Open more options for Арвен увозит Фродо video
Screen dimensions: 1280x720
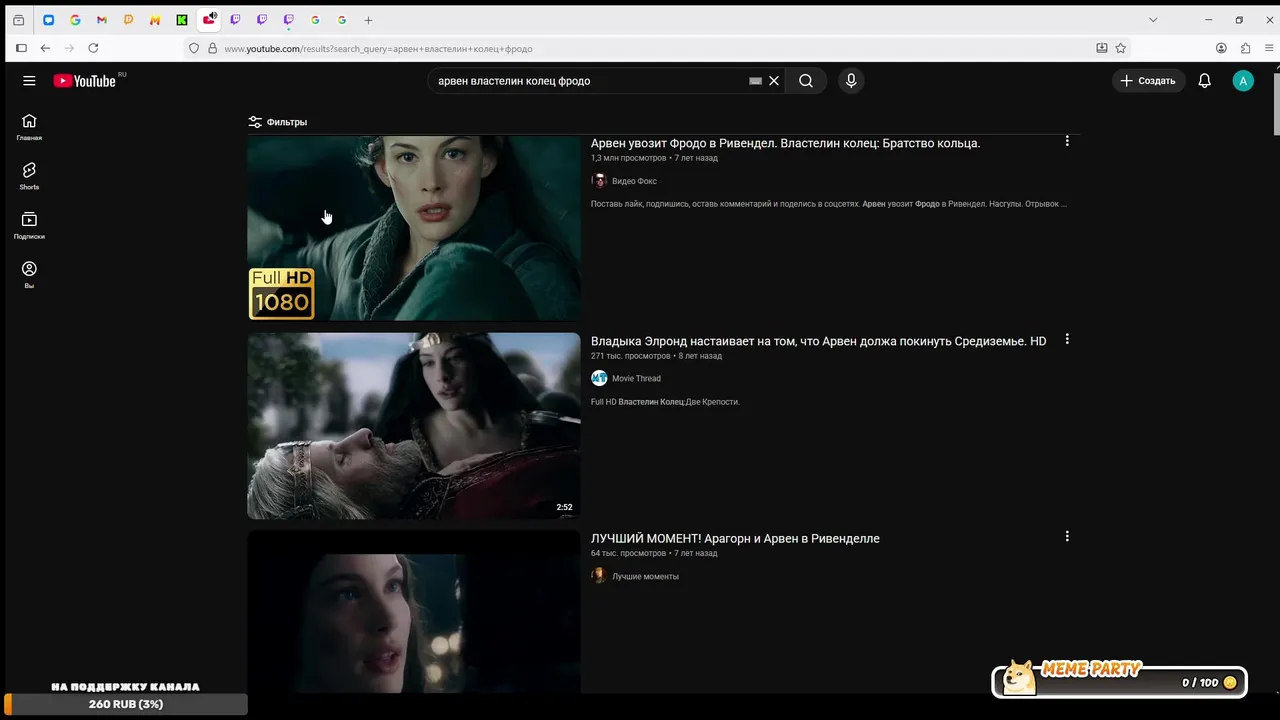tap(1067, 142)
